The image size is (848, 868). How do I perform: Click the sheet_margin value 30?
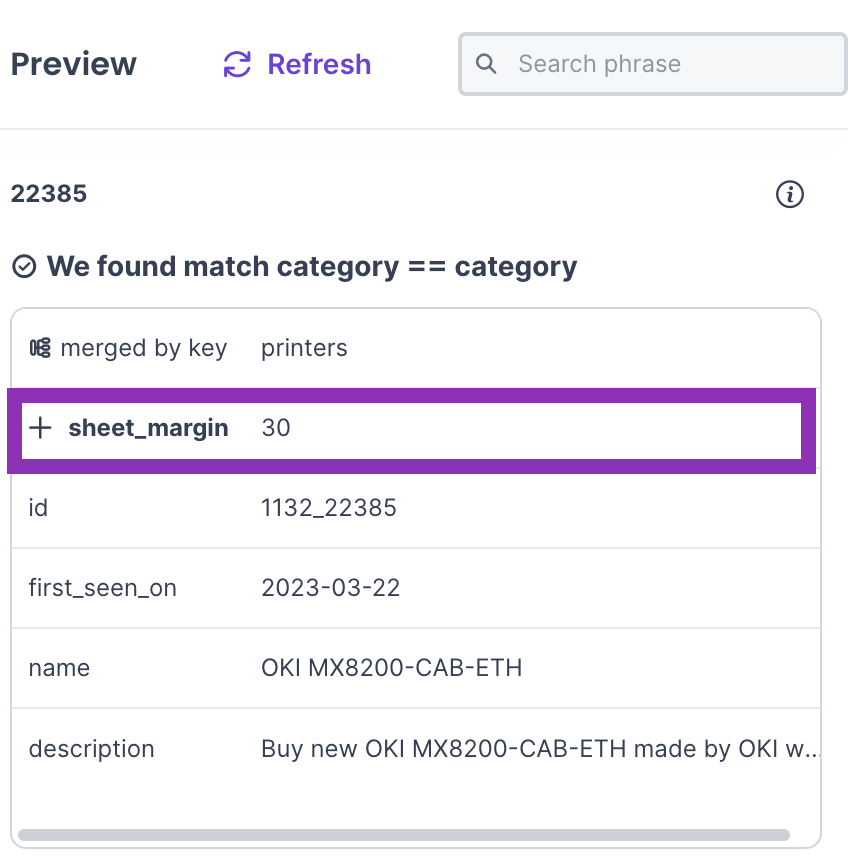pyautogui.click(x=276, y=428)
